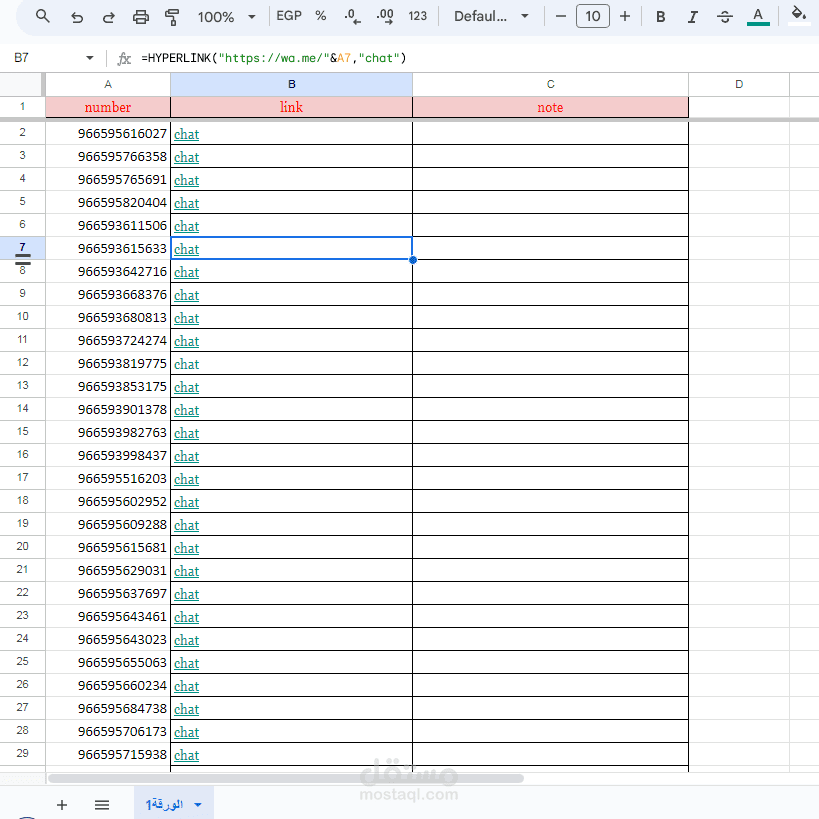Viewport: 819px width, 819px height.
Task: Select cell with number 966595706173
Action: (x=108, y=731)
